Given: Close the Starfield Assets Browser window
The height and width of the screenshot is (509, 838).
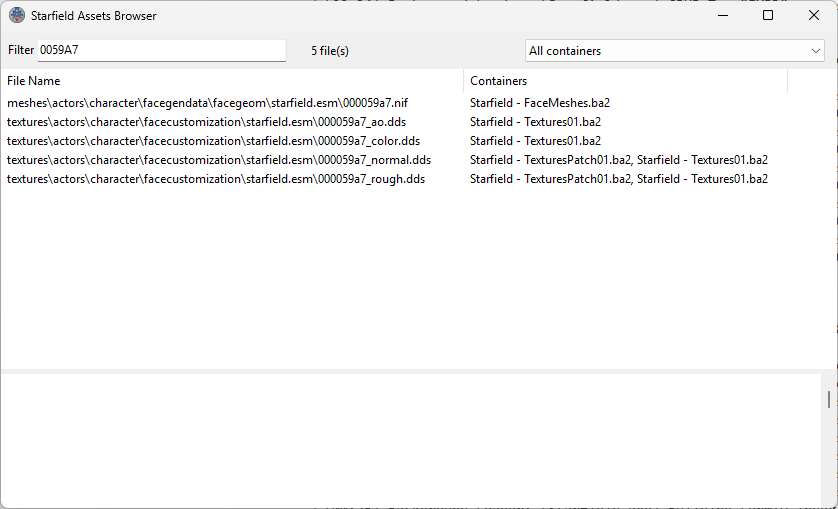Looking at the screenshot, I should click(x=814, y=16).
